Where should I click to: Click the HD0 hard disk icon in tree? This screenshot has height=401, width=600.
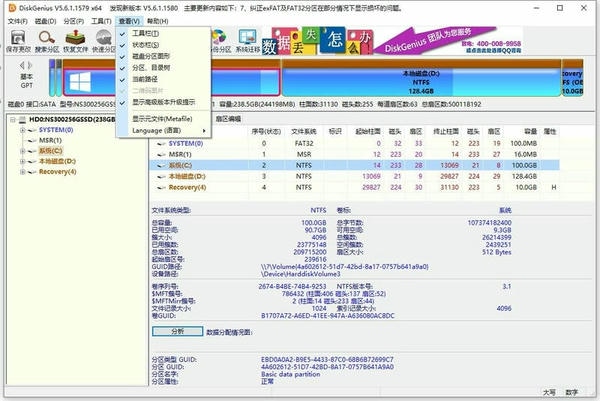click(x=23, y=120)
